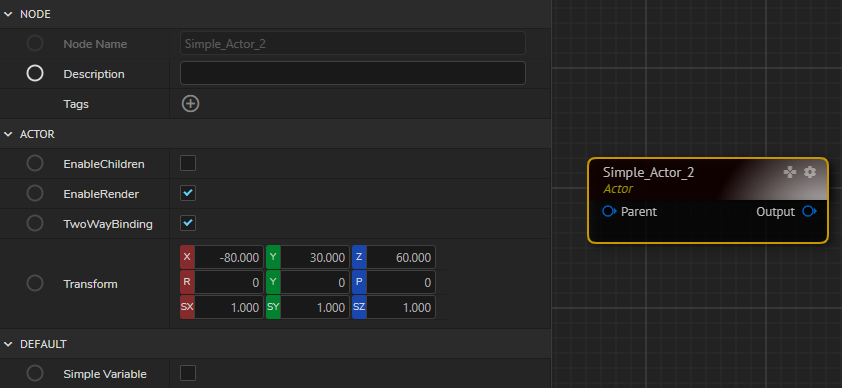Screen dimensions: 842x388
Task: Click the NODE section header text
Action: point(35,14)
